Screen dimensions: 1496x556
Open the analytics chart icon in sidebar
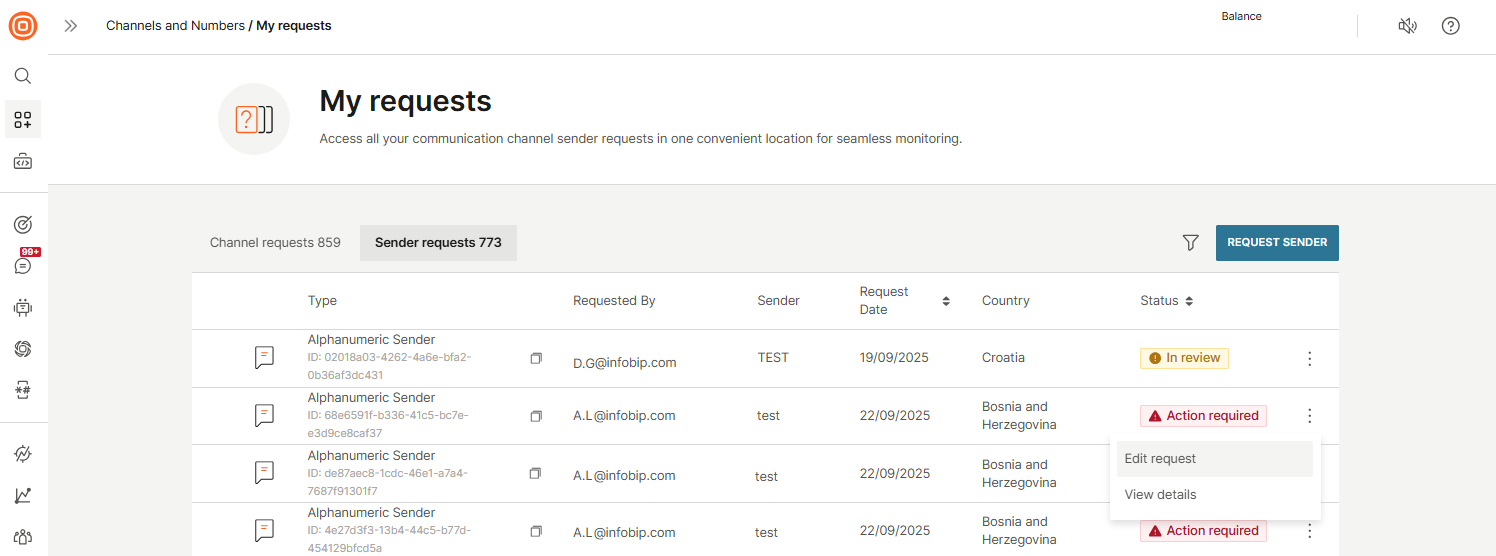tap(23, 496)
